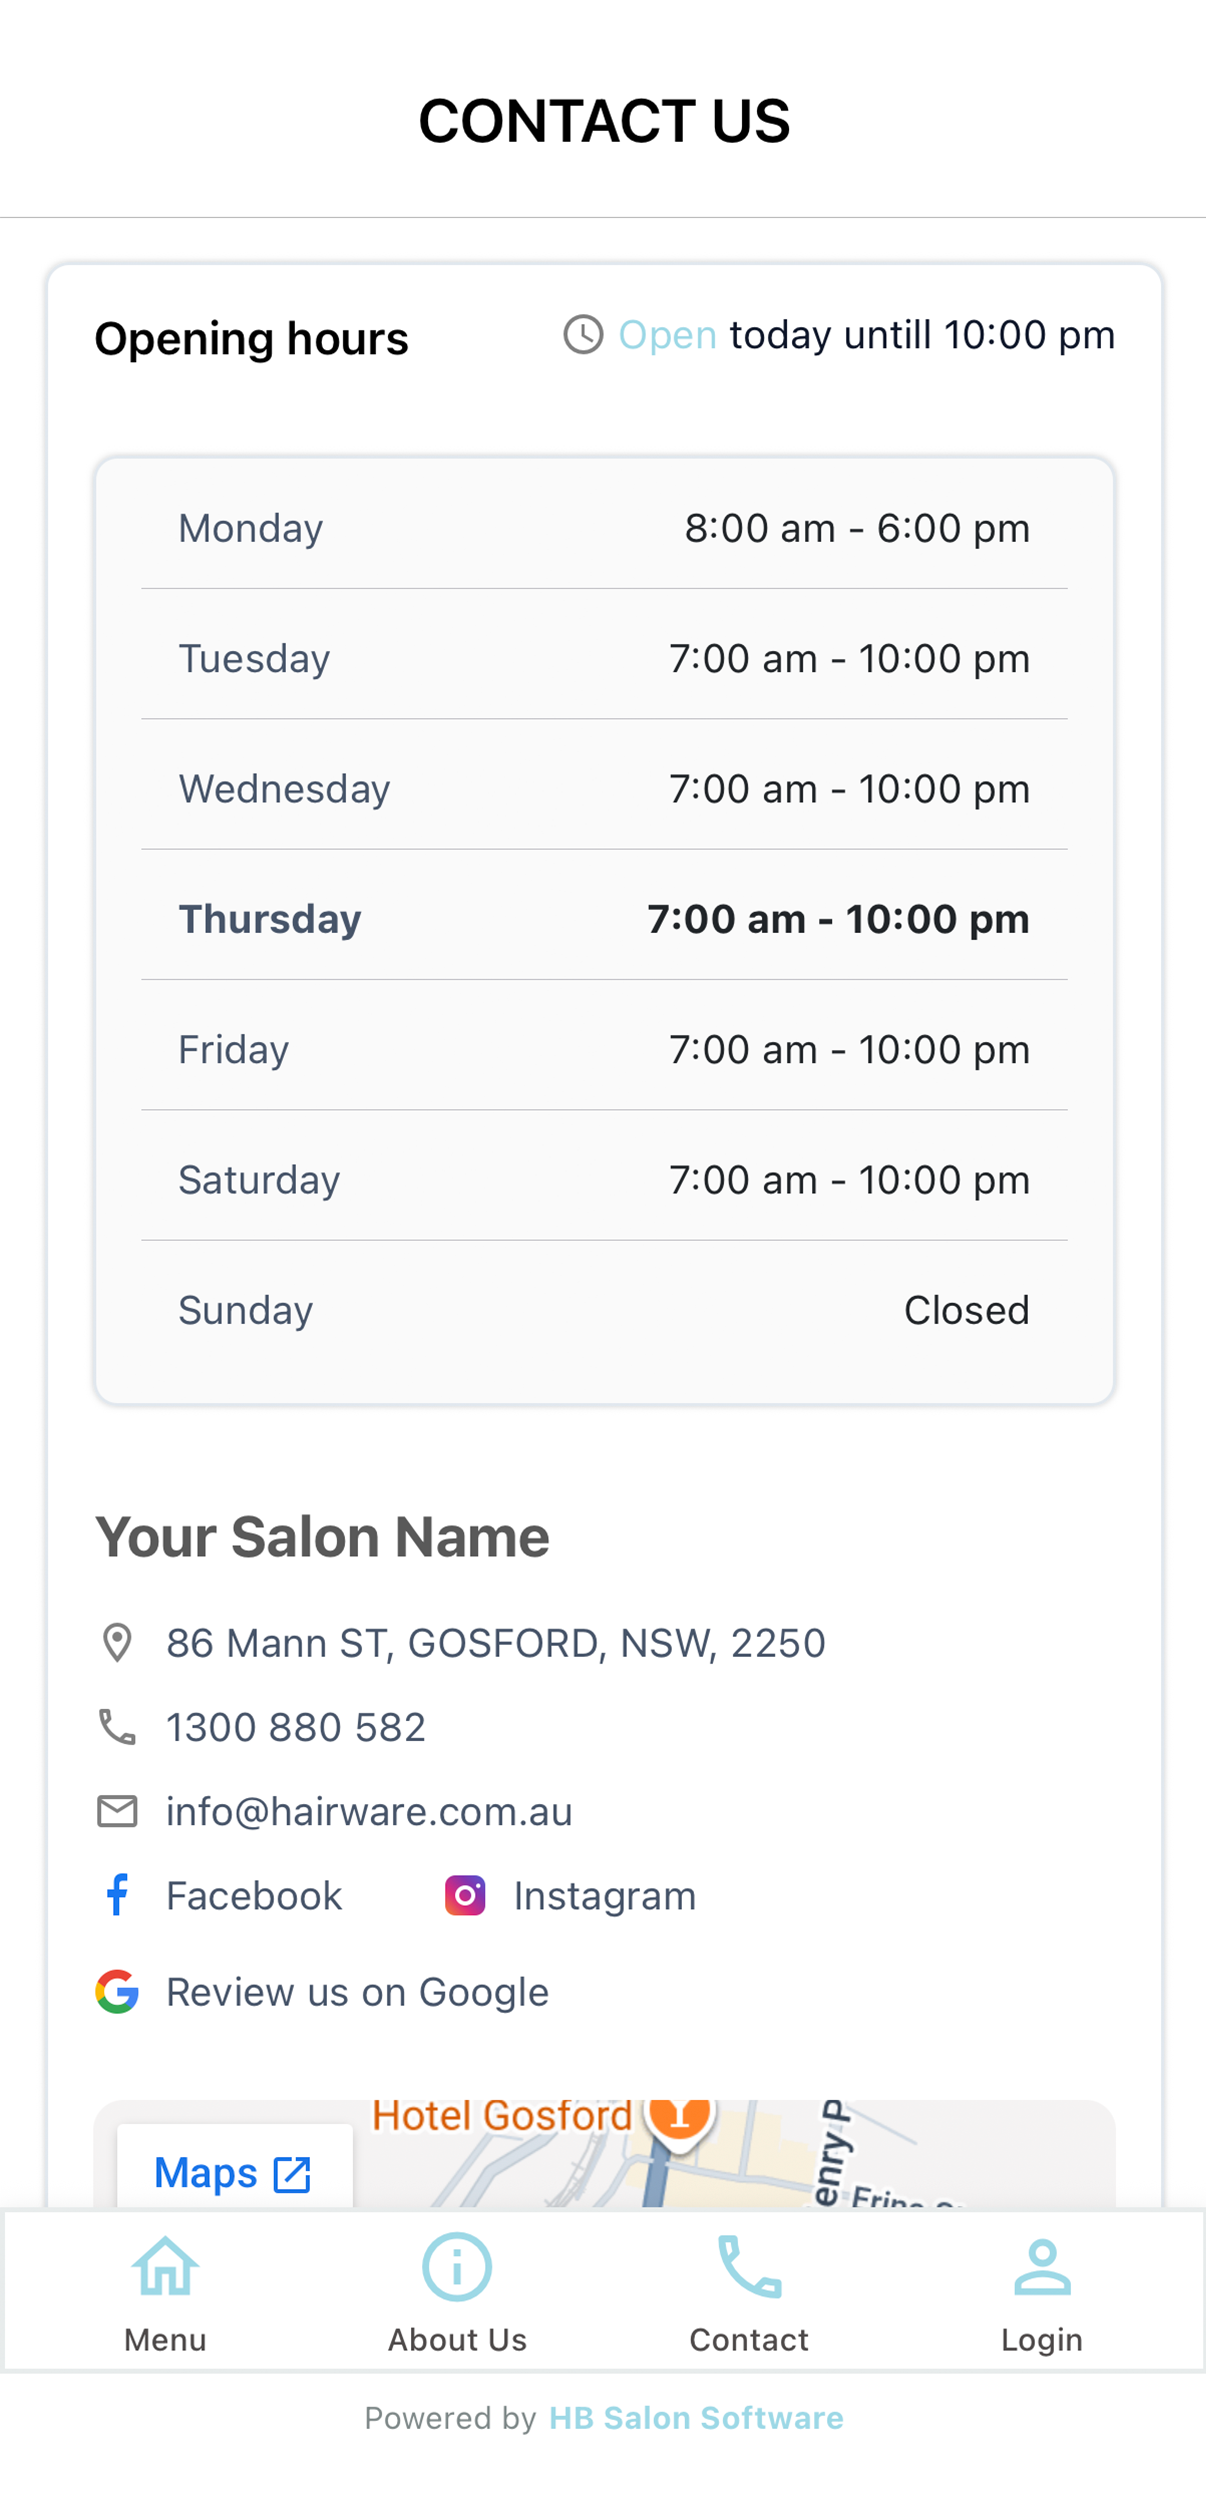Call phone number 1300 880 582
Viewport: 1206px width, 2497px height.
pyautogui.click(x=296, y=1726)
